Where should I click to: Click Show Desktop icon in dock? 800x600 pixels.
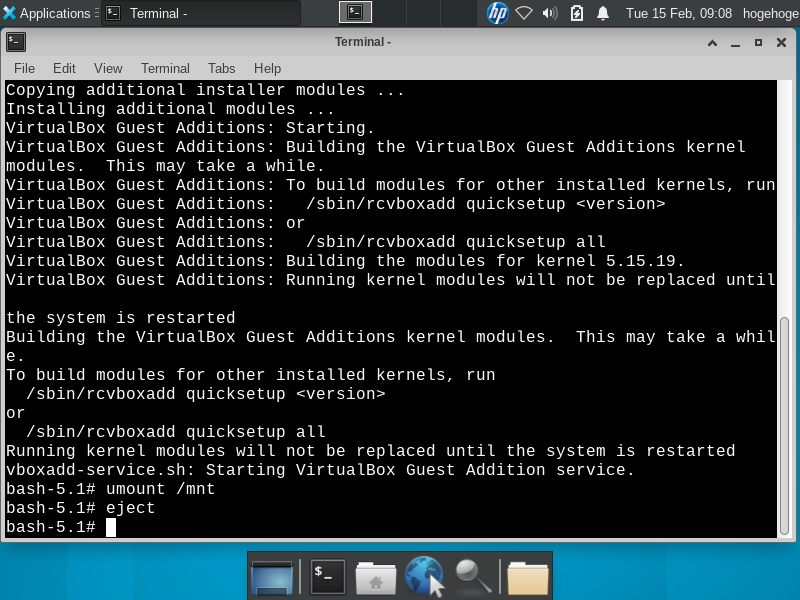(x=272, y=578)
